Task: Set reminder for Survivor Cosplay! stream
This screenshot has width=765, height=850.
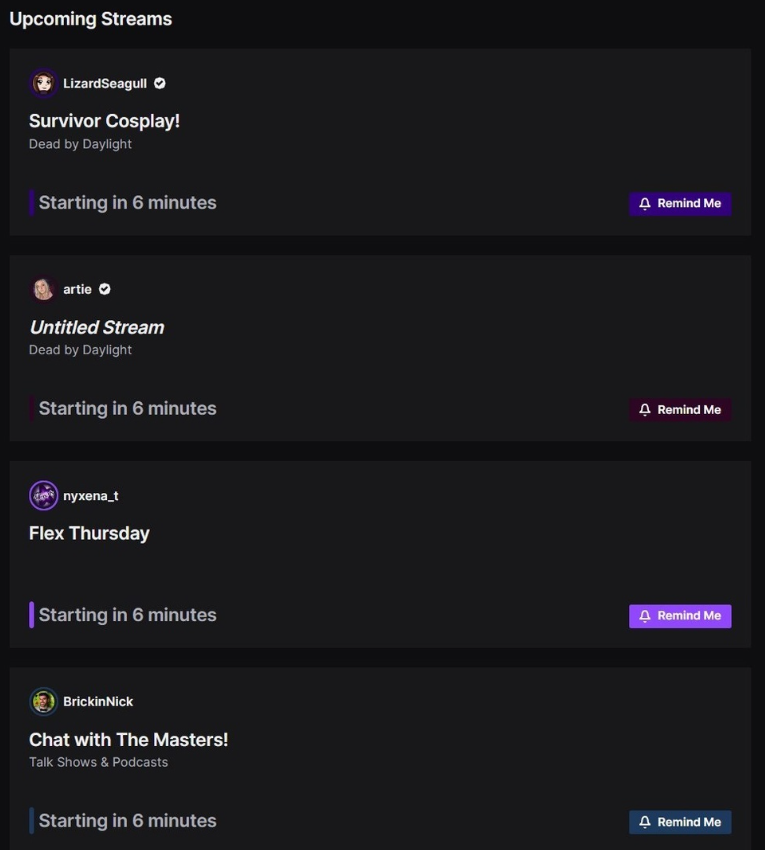Action: (680, 204)
